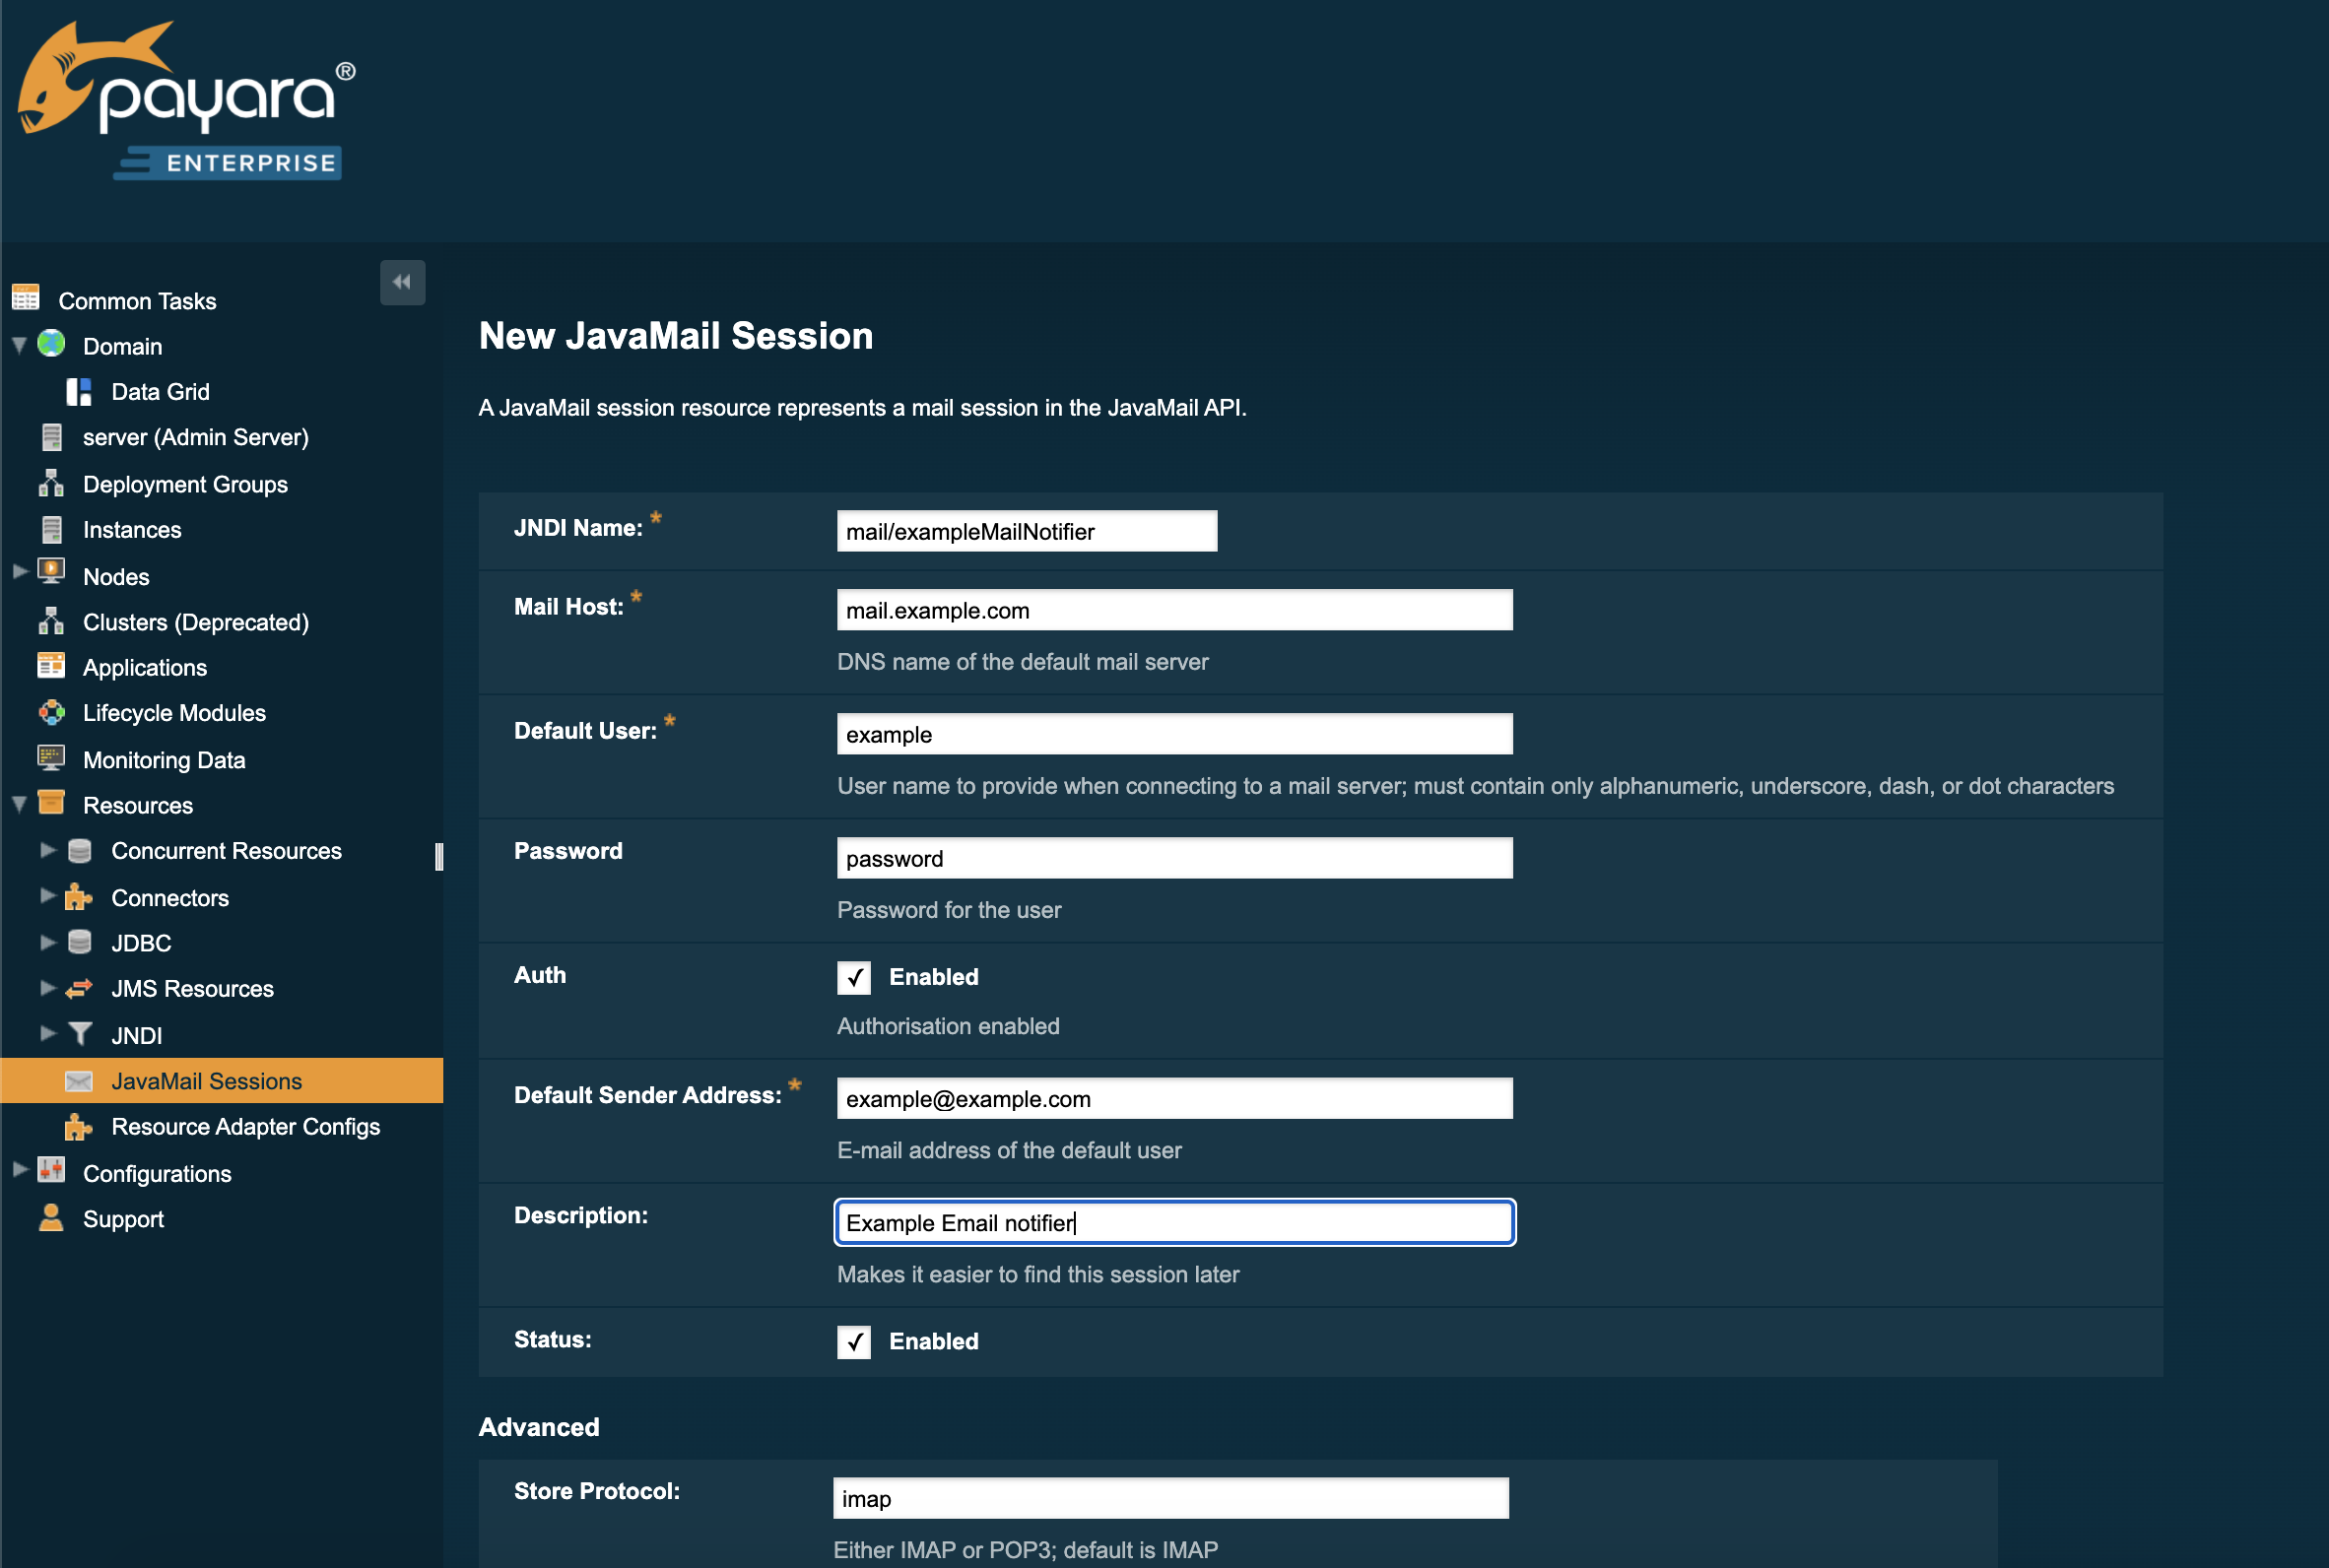Open server (Admin Server) page

pyautogui.click(x=195, y=437)
